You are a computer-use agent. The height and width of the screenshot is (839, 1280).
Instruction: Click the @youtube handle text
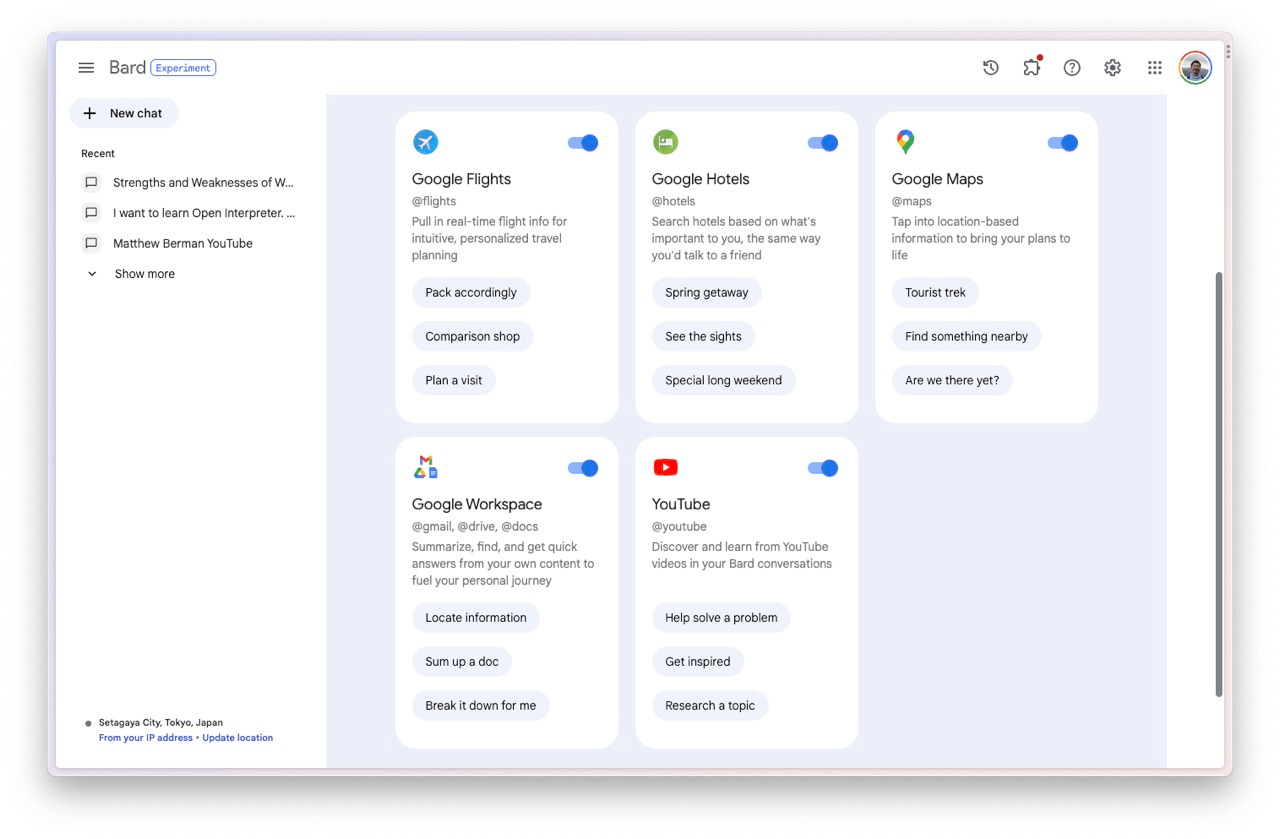[x=679, y=526]
